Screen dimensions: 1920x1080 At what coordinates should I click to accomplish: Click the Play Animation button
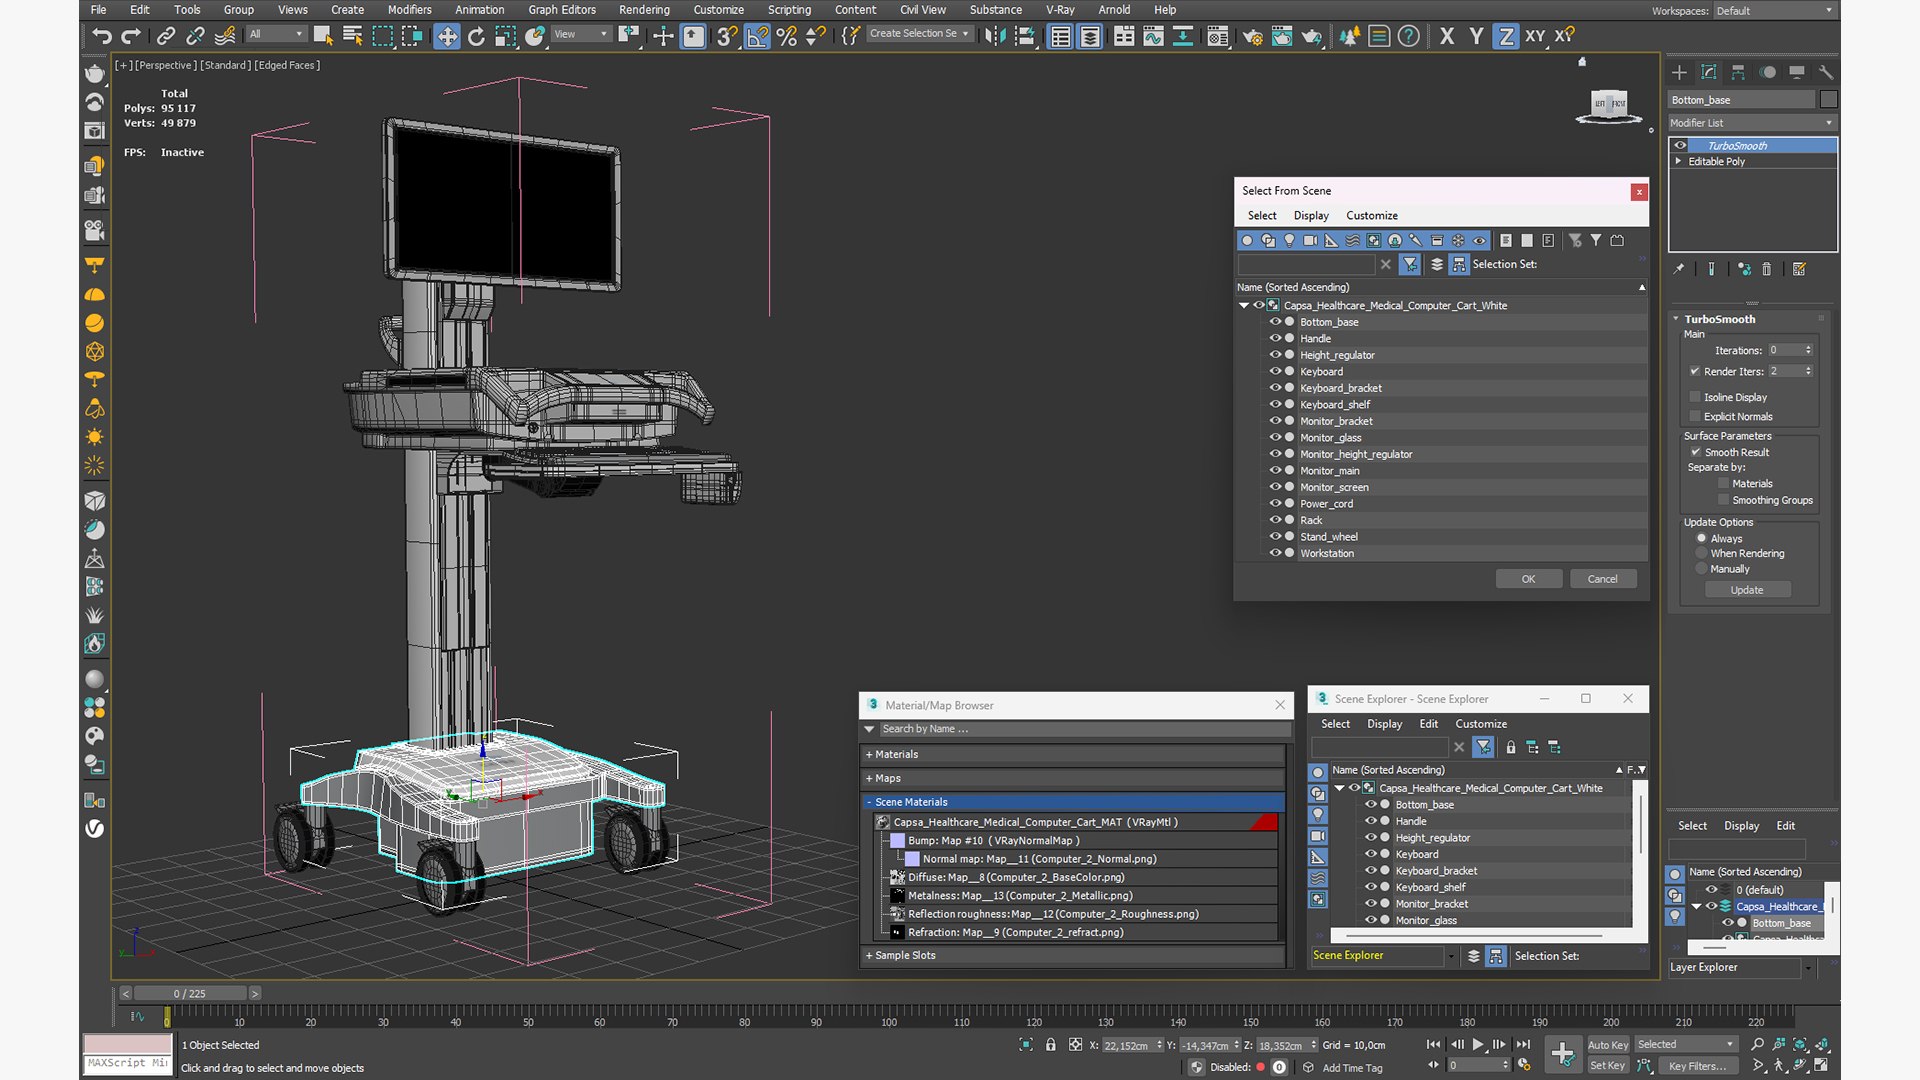point(1477,1044)
